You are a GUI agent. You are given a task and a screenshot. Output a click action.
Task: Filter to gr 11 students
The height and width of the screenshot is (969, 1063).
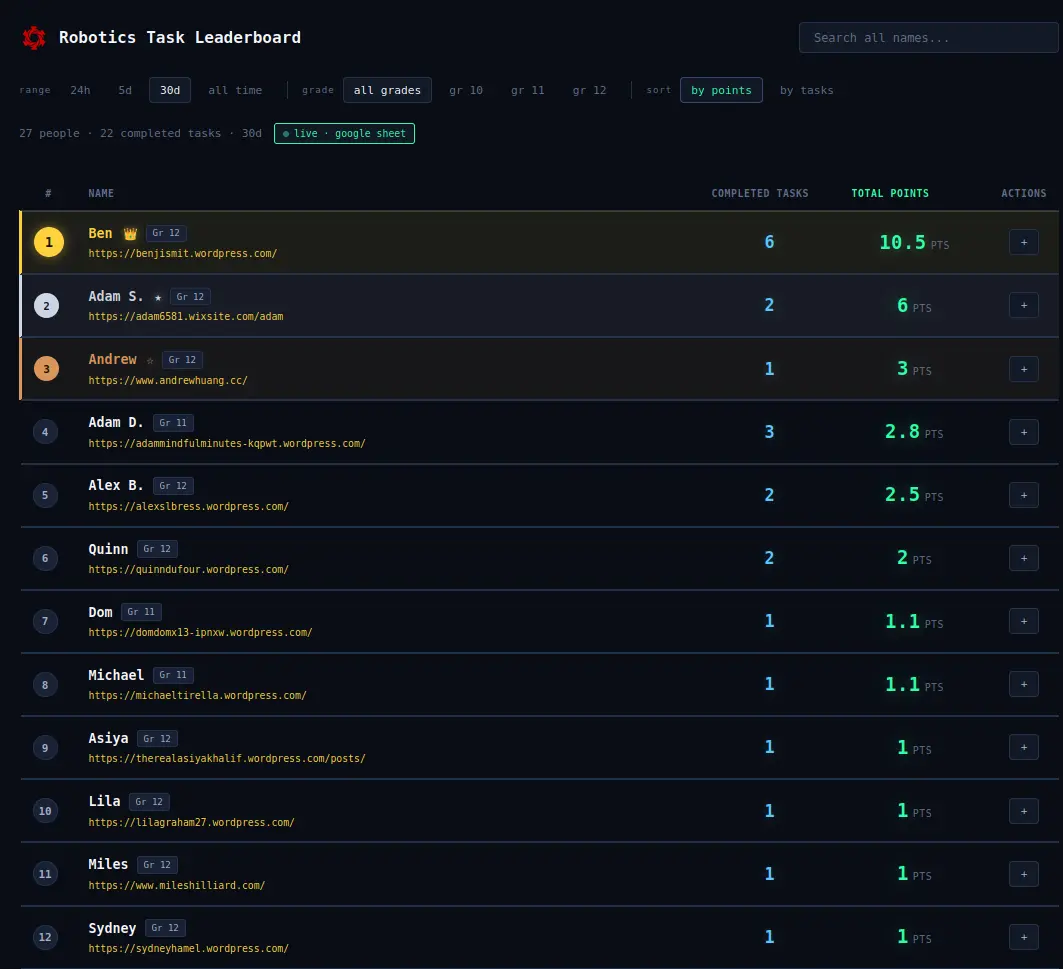[527, 90]
